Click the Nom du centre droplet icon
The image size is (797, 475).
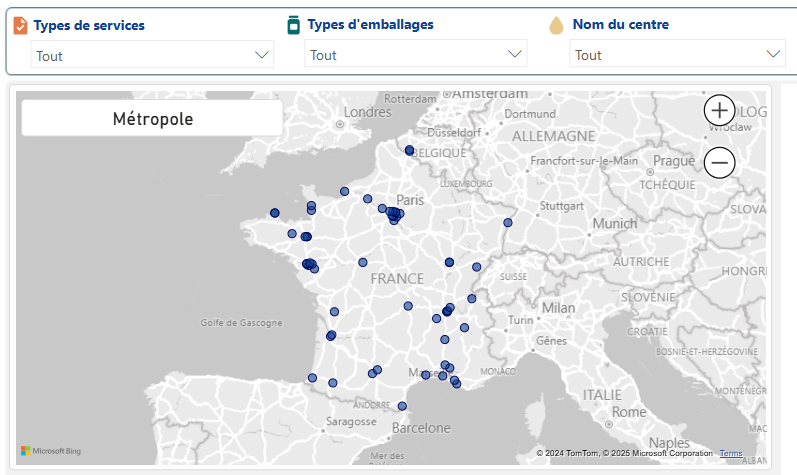557,25
